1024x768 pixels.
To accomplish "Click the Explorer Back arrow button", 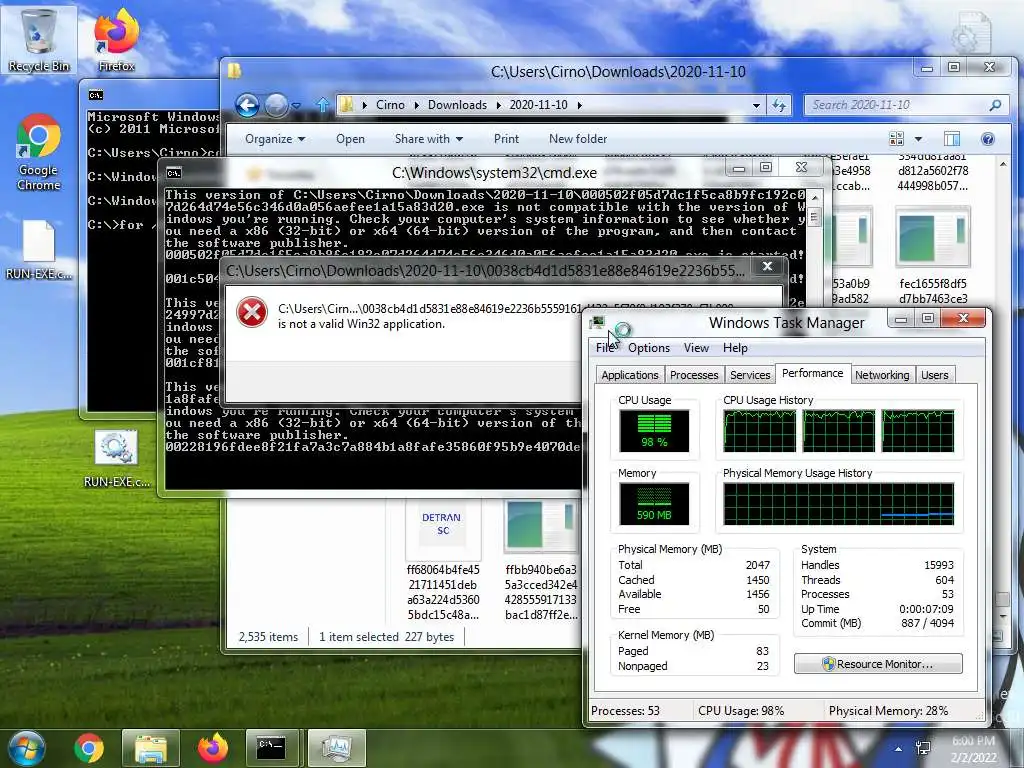I will 248,105.
